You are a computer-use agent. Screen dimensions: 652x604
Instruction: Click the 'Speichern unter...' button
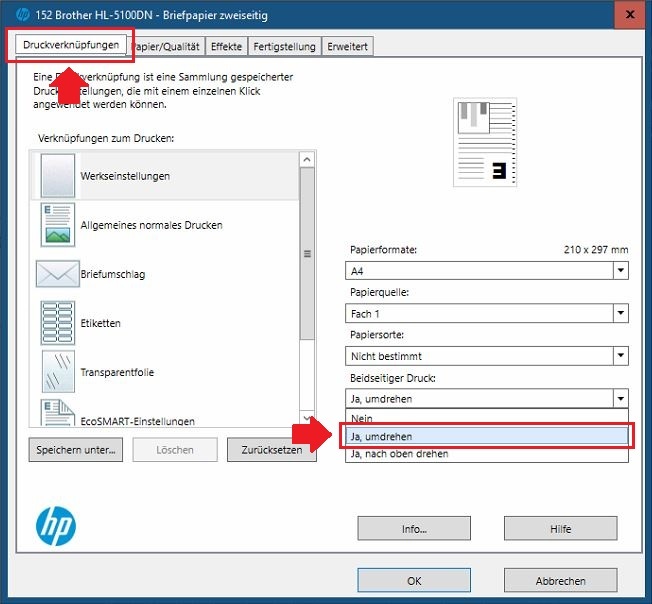[76, 449]
